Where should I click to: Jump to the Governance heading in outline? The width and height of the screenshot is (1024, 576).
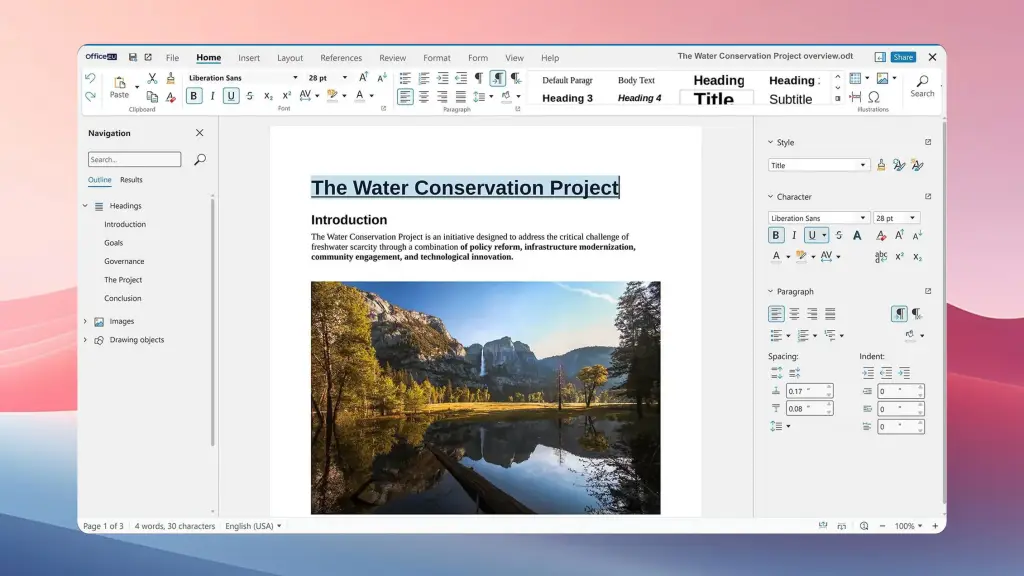[x=124, y=261]
